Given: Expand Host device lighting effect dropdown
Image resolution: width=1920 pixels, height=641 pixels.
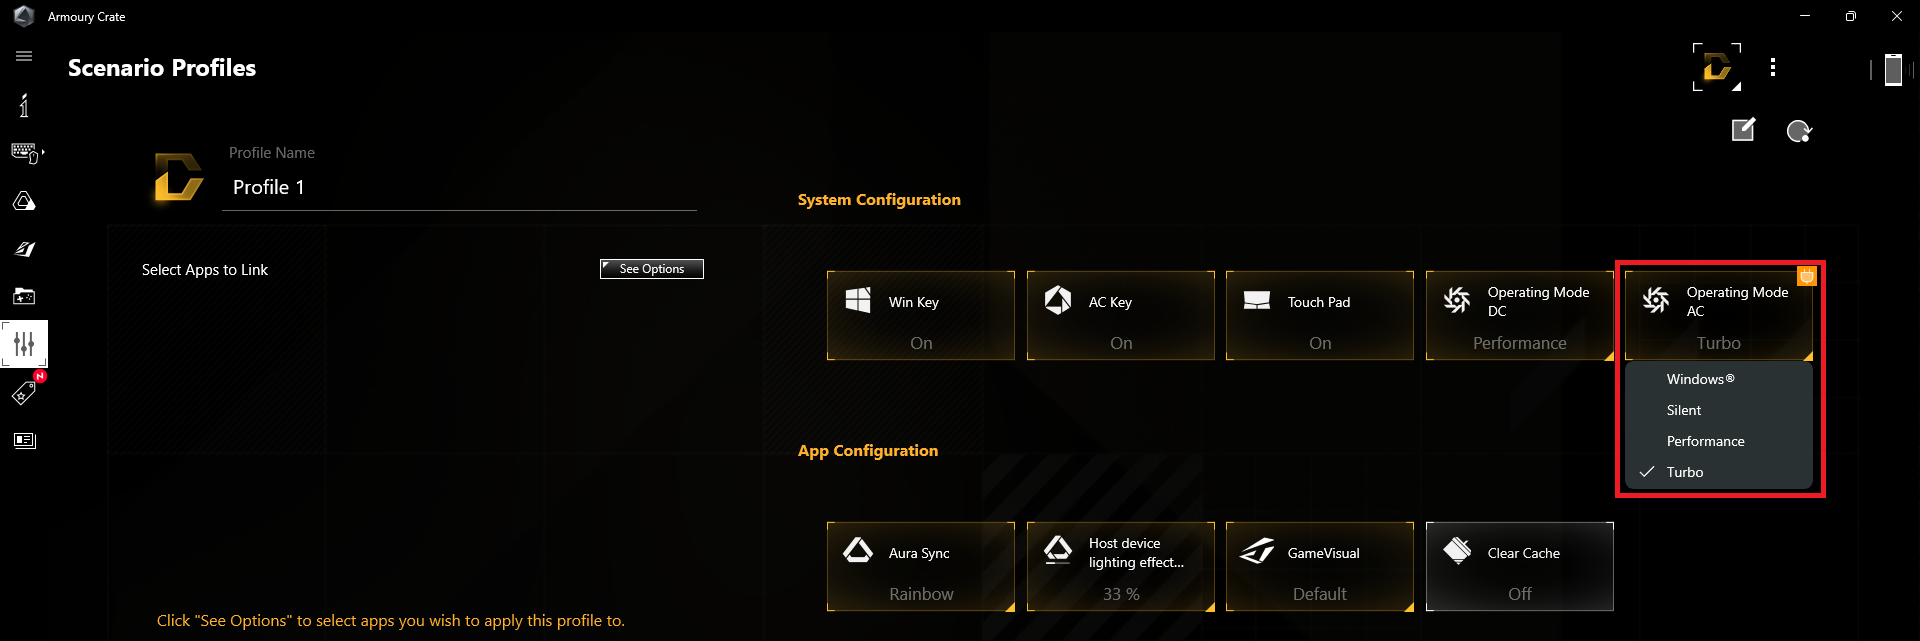Looking at the screenshot, I should click(1121, 566).
